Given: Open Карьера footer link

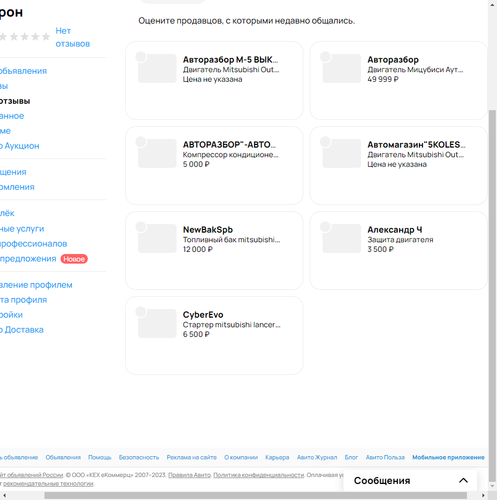Looking at the screenshot, I should tap(277, 457).
